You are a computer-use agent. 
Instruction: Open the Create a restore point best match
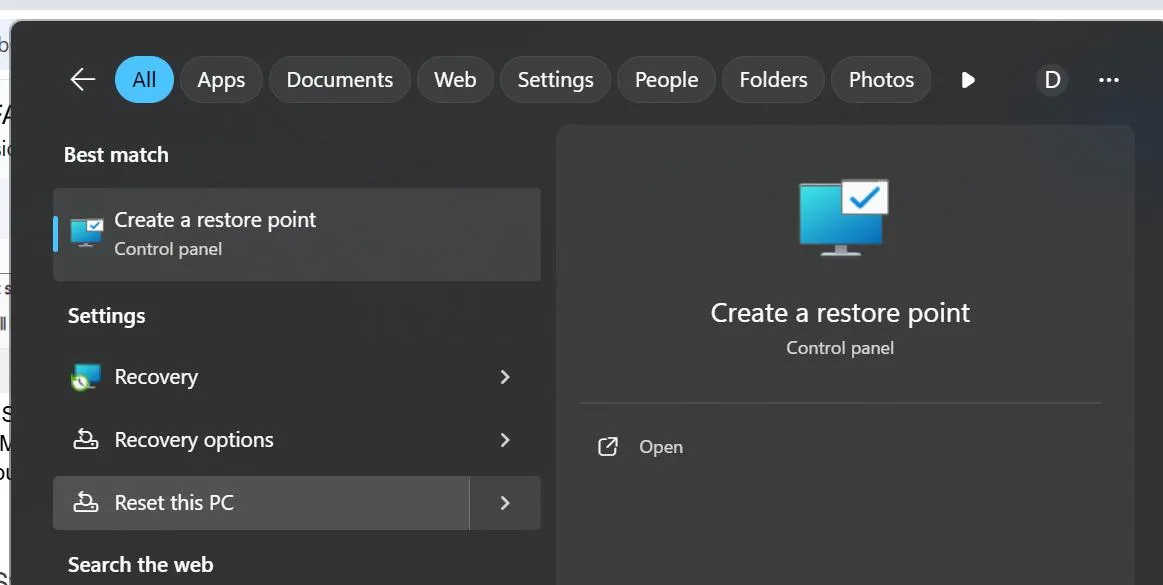click(215, 232)
